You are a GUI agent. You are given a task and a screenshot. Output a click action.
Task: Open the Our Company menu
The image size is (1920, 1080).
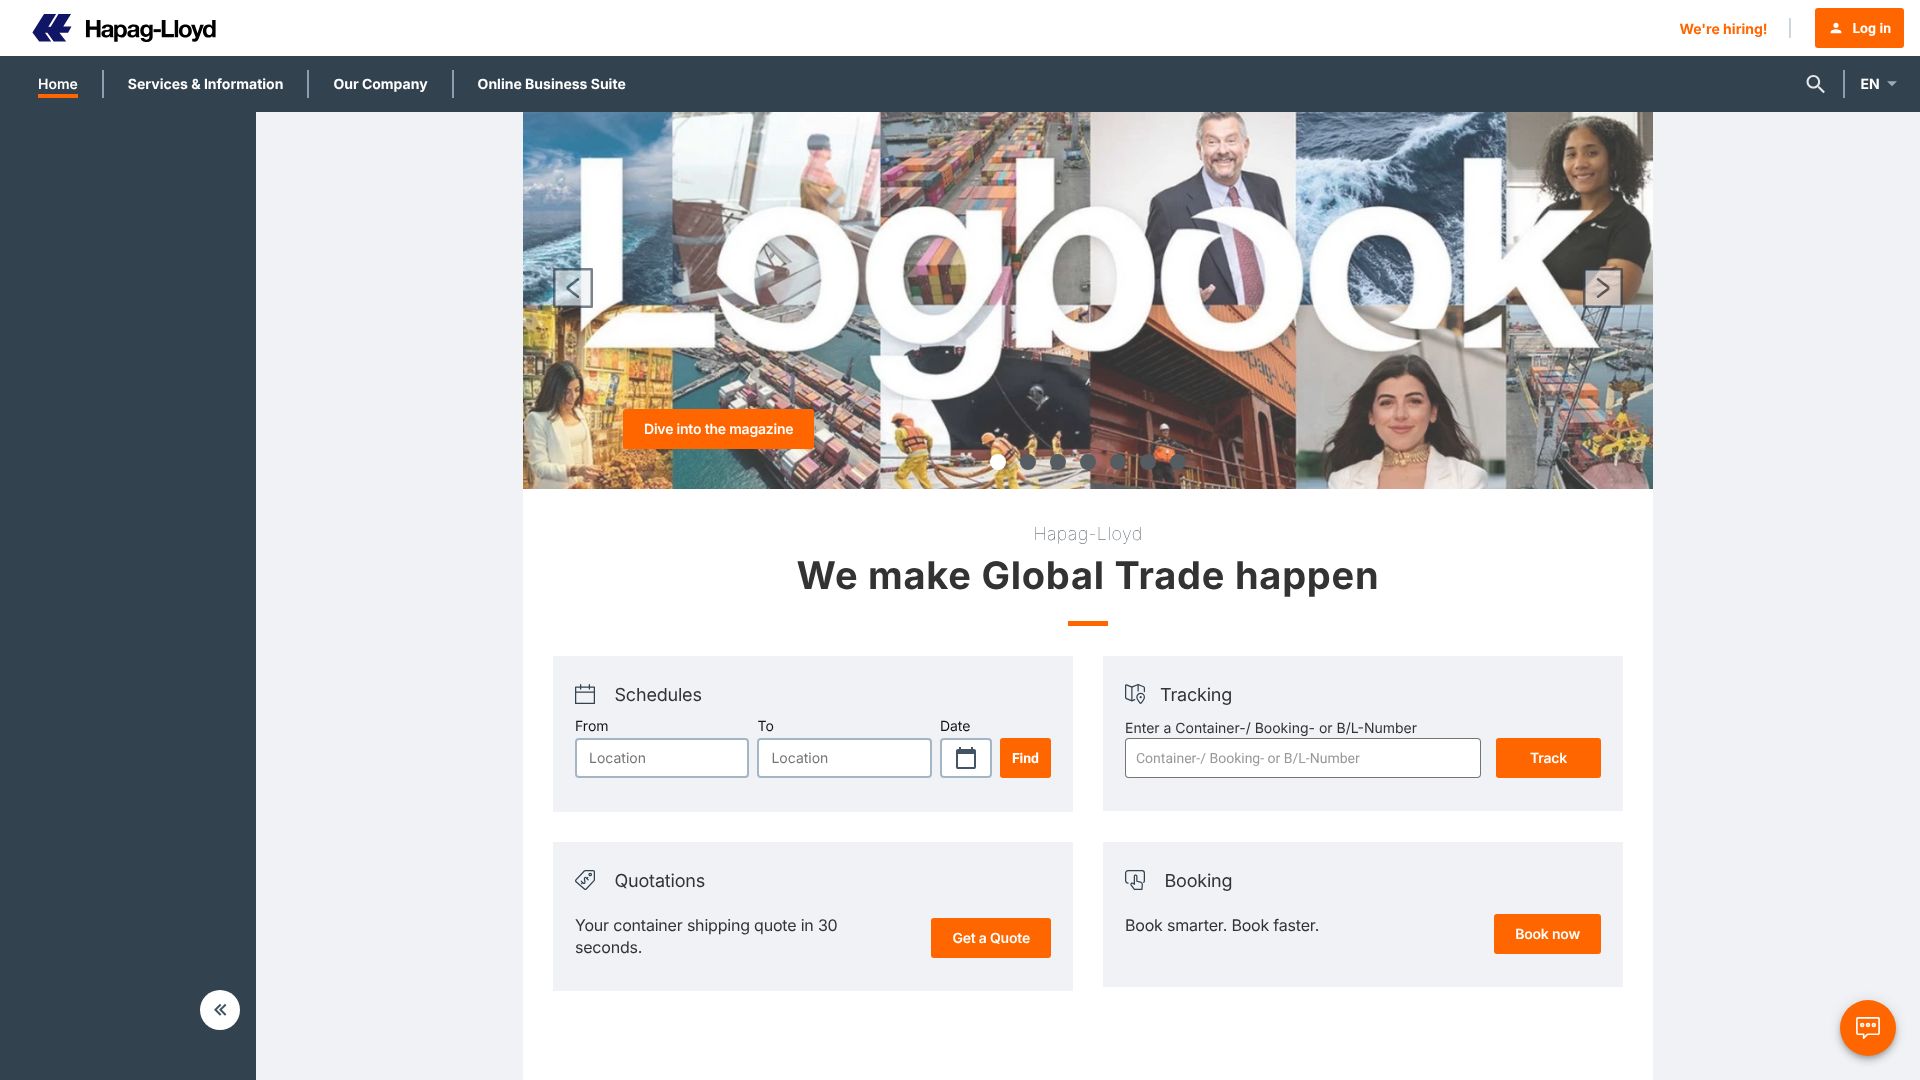pos(380,84)
